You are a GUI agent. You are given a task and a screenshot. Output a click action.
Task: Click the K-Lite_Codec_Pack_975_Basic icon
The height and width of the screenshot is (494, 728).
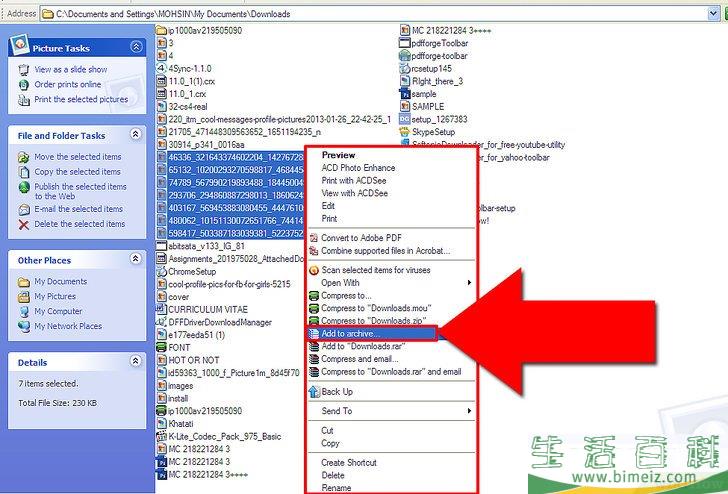161,436
